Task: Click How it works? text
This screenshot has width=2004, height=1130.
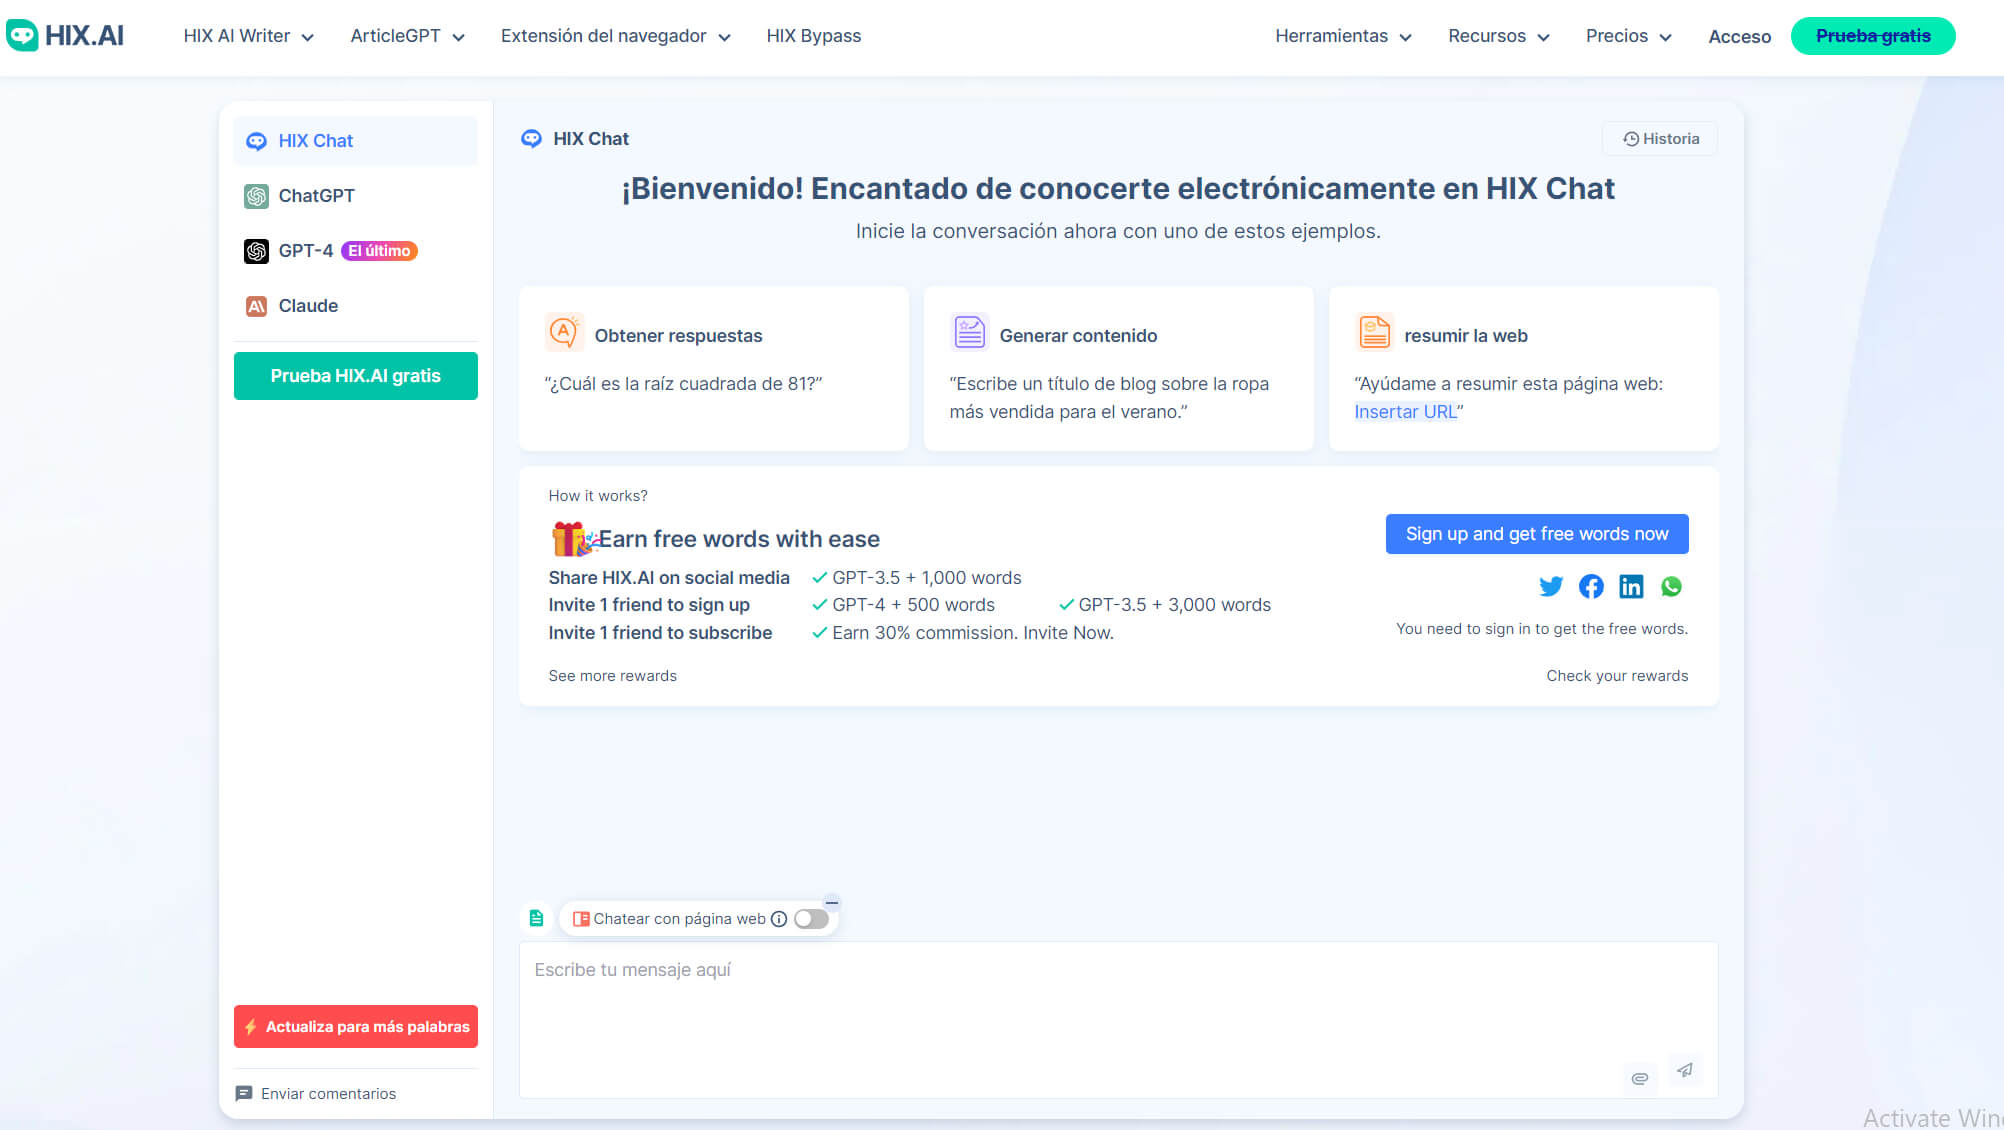Action: click(x=598, y=496)
